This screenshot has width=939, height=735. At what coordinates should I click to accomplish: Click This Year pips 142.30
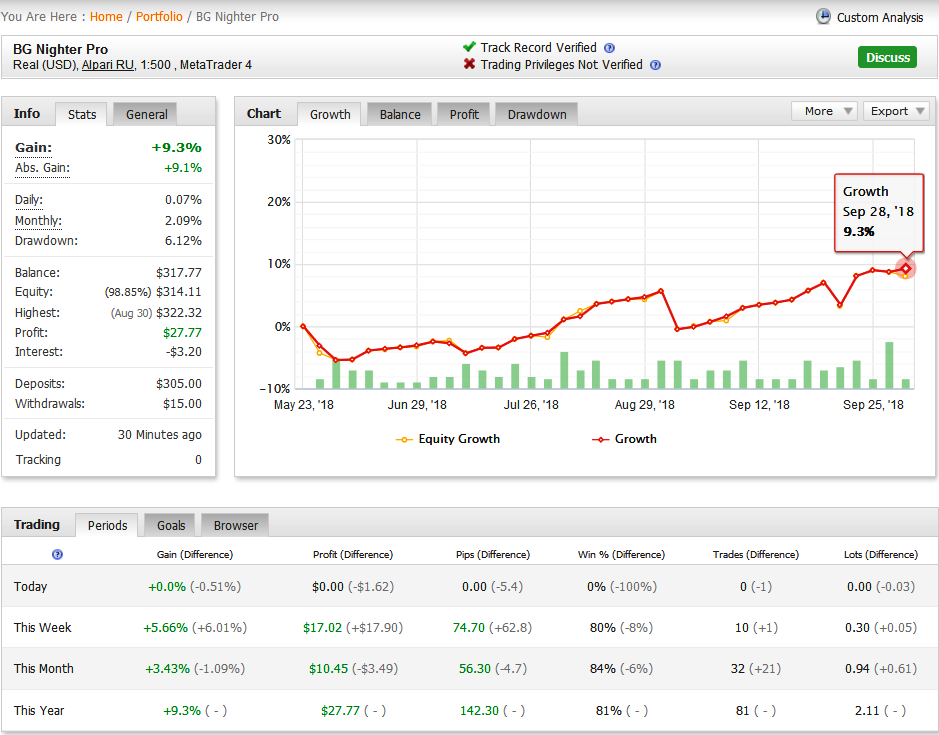click(x=479, y=710)
